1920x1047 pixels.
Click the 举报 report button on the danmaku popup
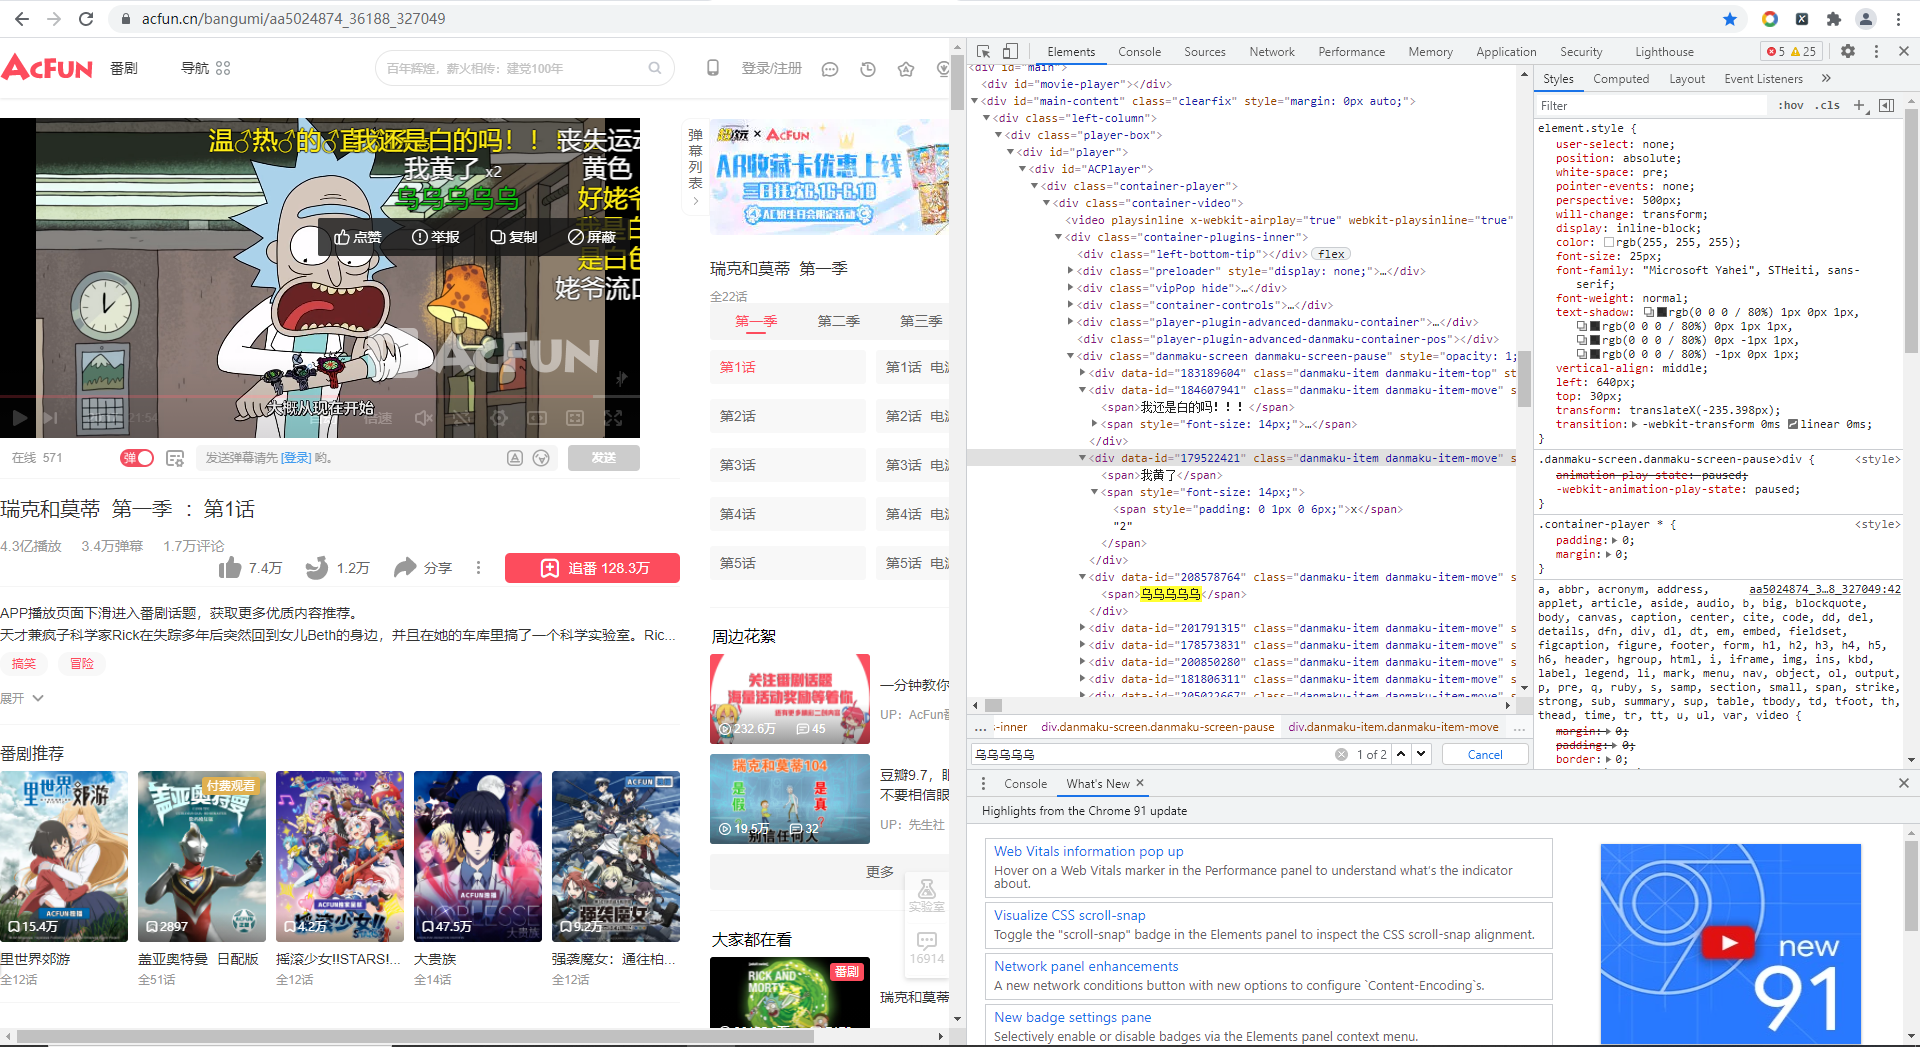pyautogui.click(x=436, y=237)
